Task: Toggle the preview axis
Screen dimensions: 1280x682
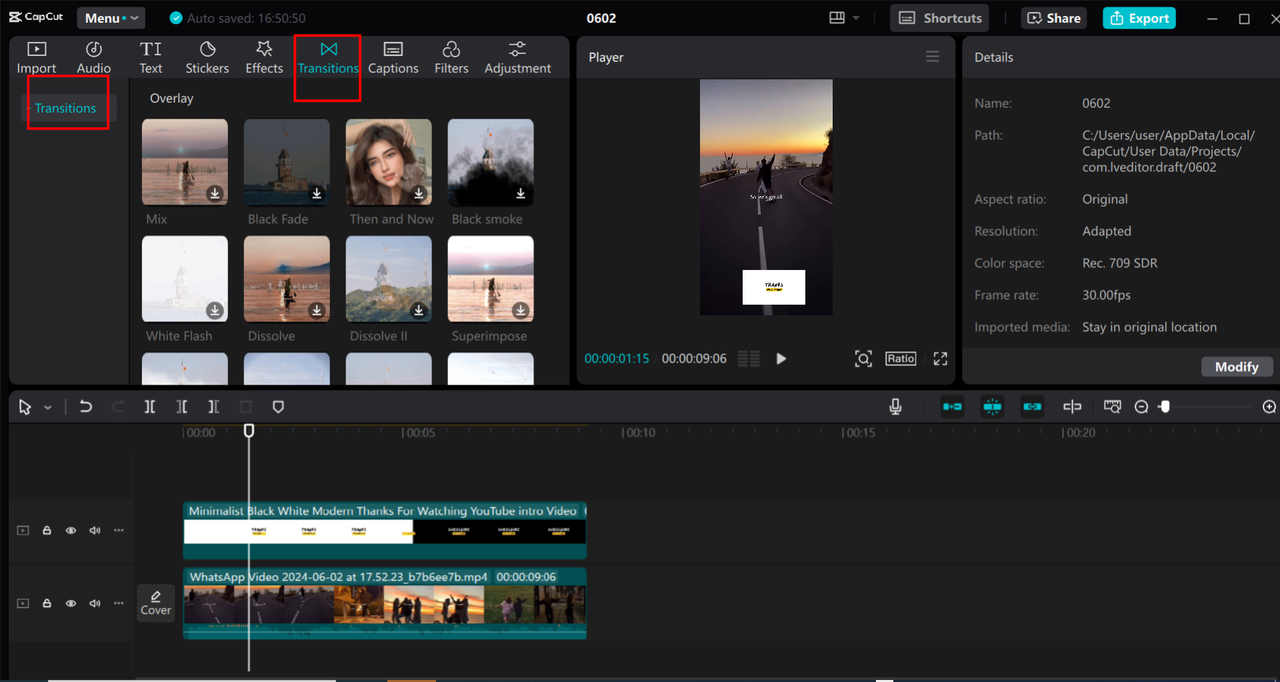Action: click(1072, 407)
